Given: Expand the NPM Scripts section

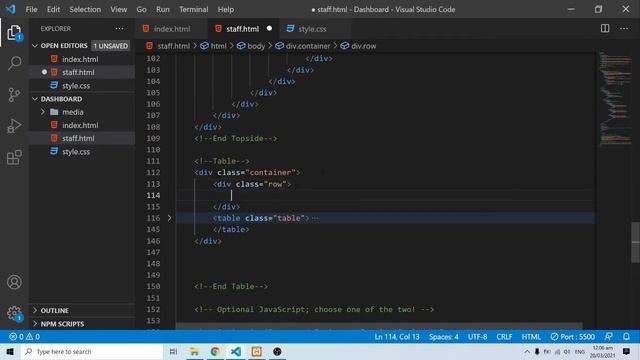Looking at the screenshot, I should (35, 324).
